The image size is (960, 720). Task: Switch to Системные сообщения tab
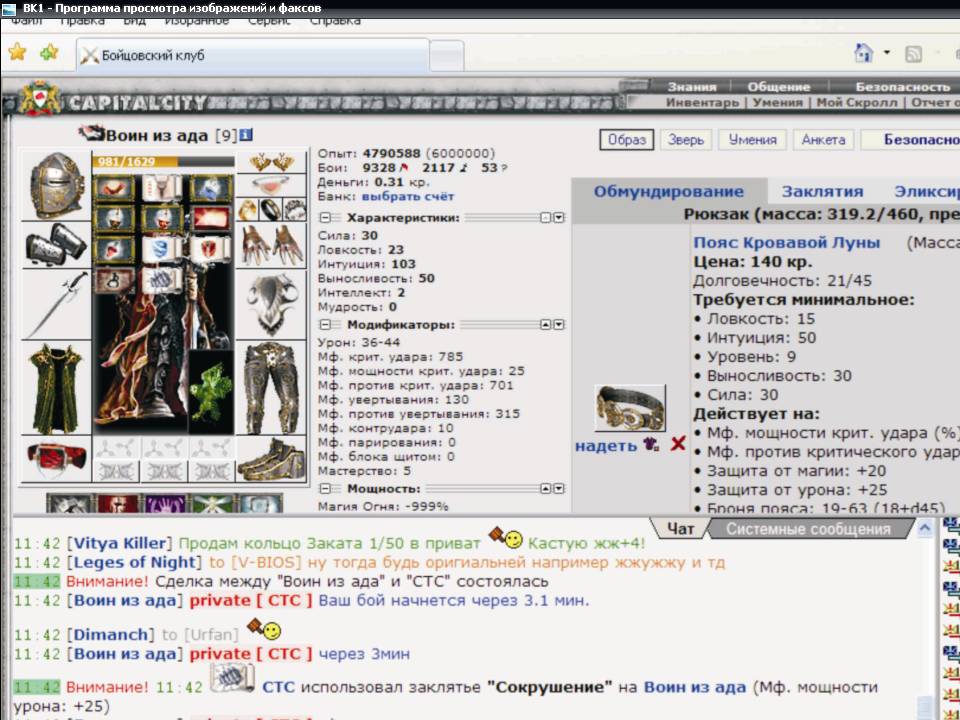808,528
